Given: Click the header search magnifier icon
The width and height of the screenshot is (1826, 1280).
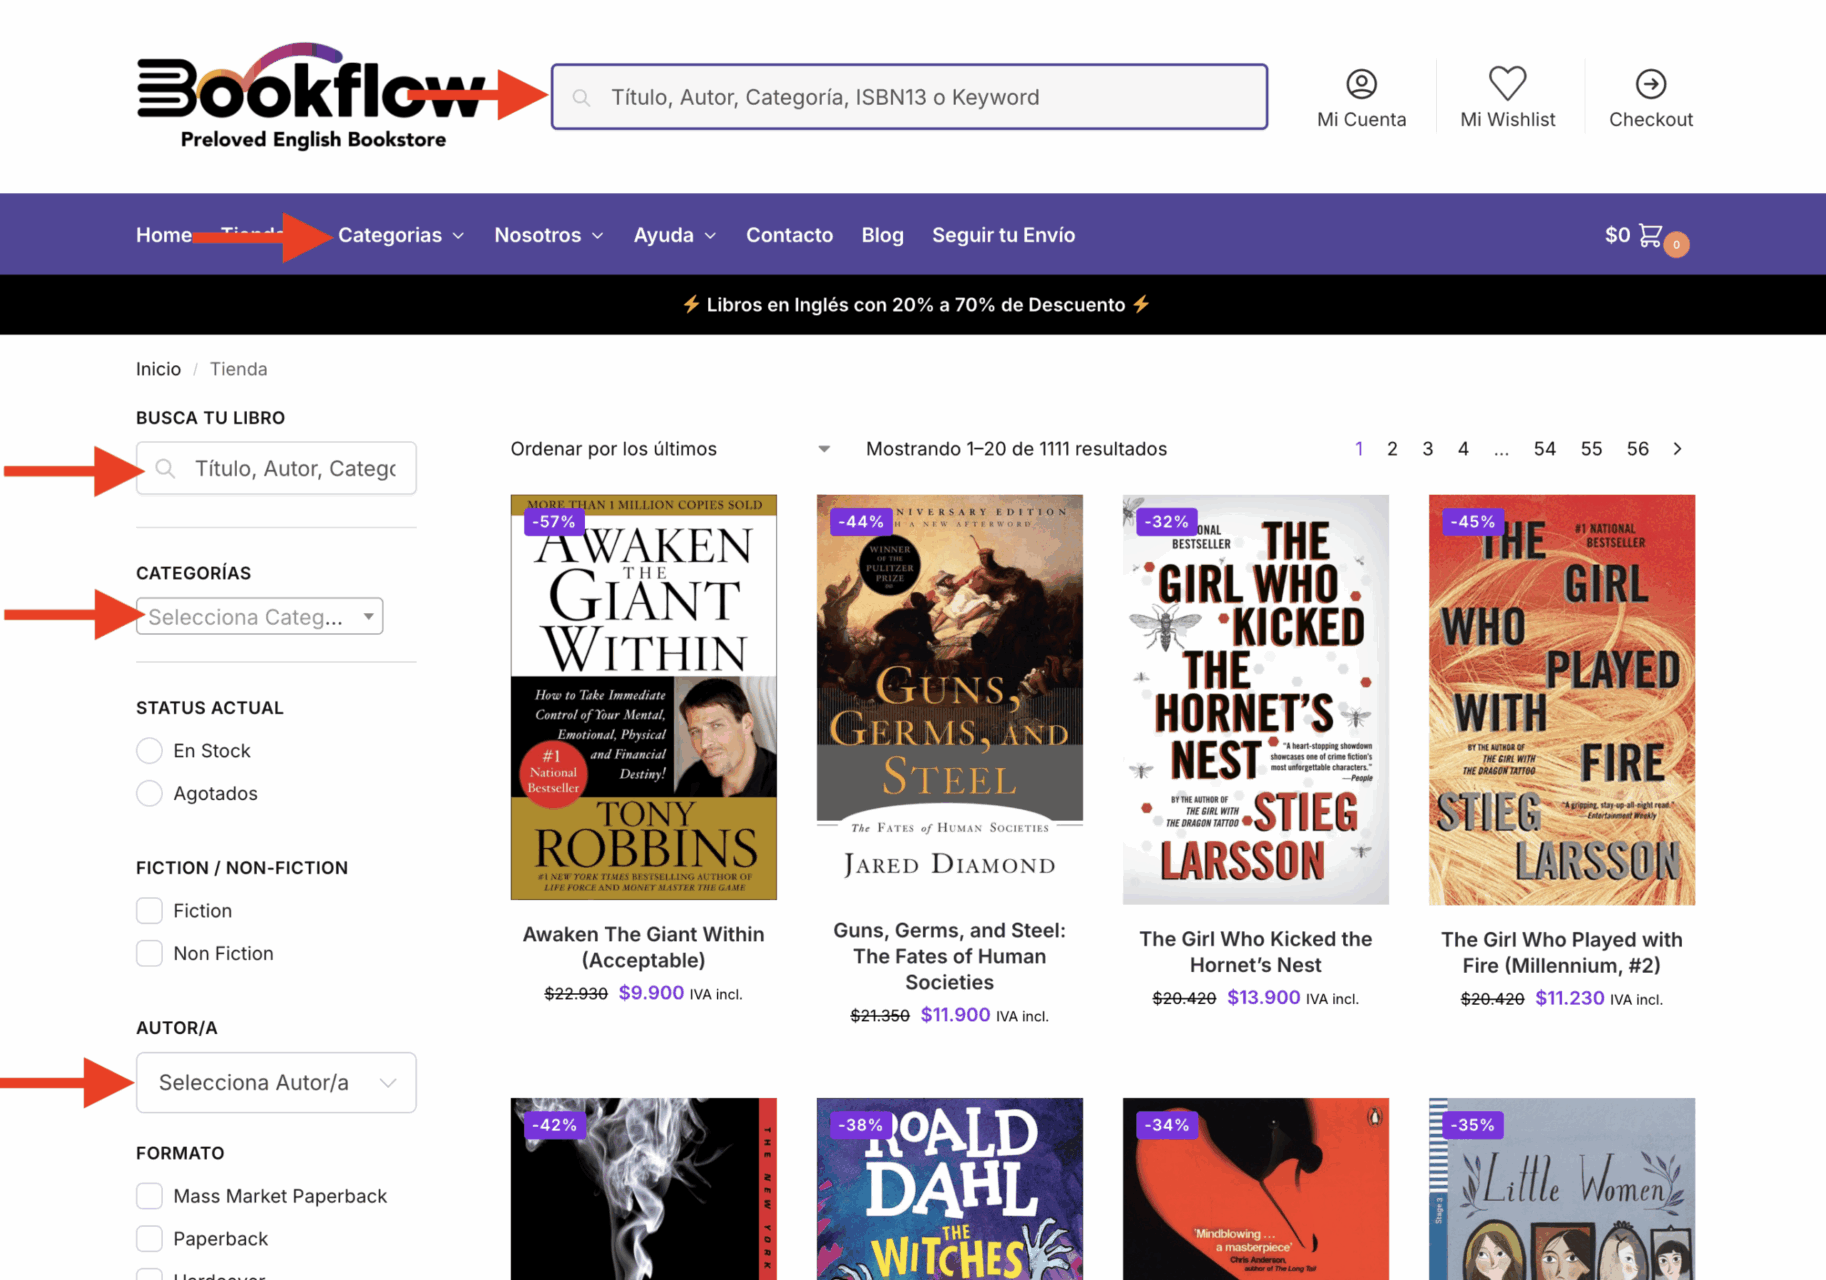Looking at the screenshot, I should (x=581, y=98).
